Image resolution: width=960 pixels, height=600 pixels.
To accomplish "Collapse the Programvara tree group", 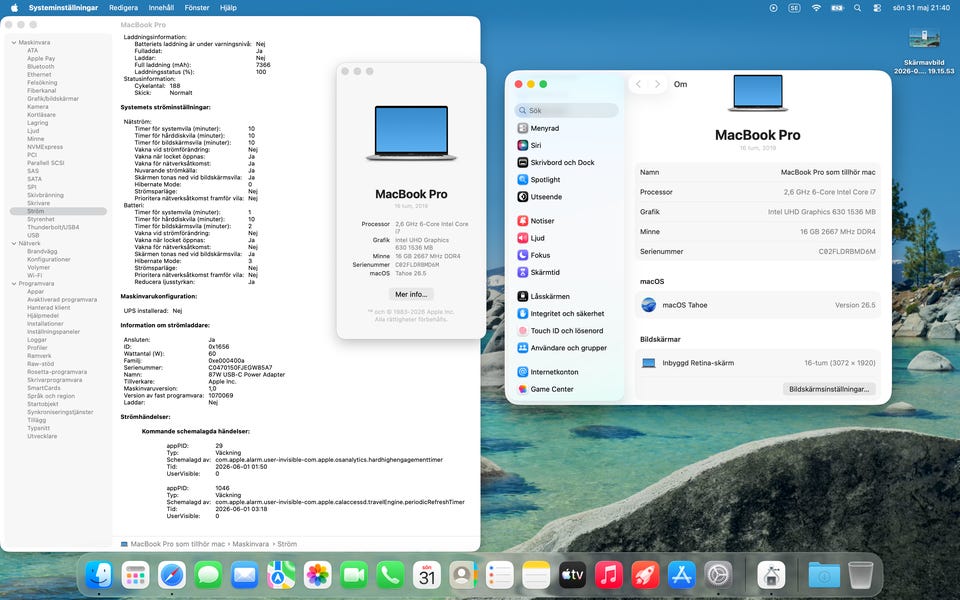I will click(14, 283).
